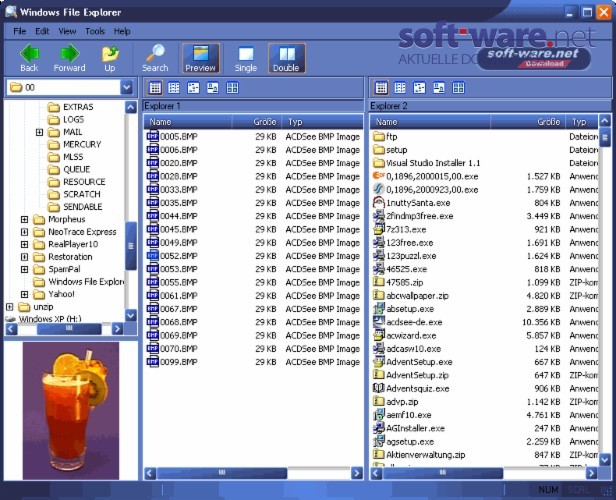Expand the RealPlayer10 folder node

point(24,244)
